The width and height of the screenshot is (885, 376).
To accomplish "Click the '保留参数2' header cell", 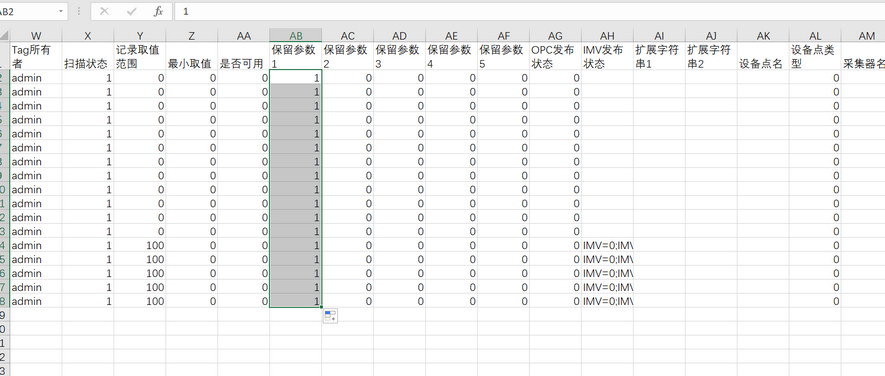I will 348,56.
